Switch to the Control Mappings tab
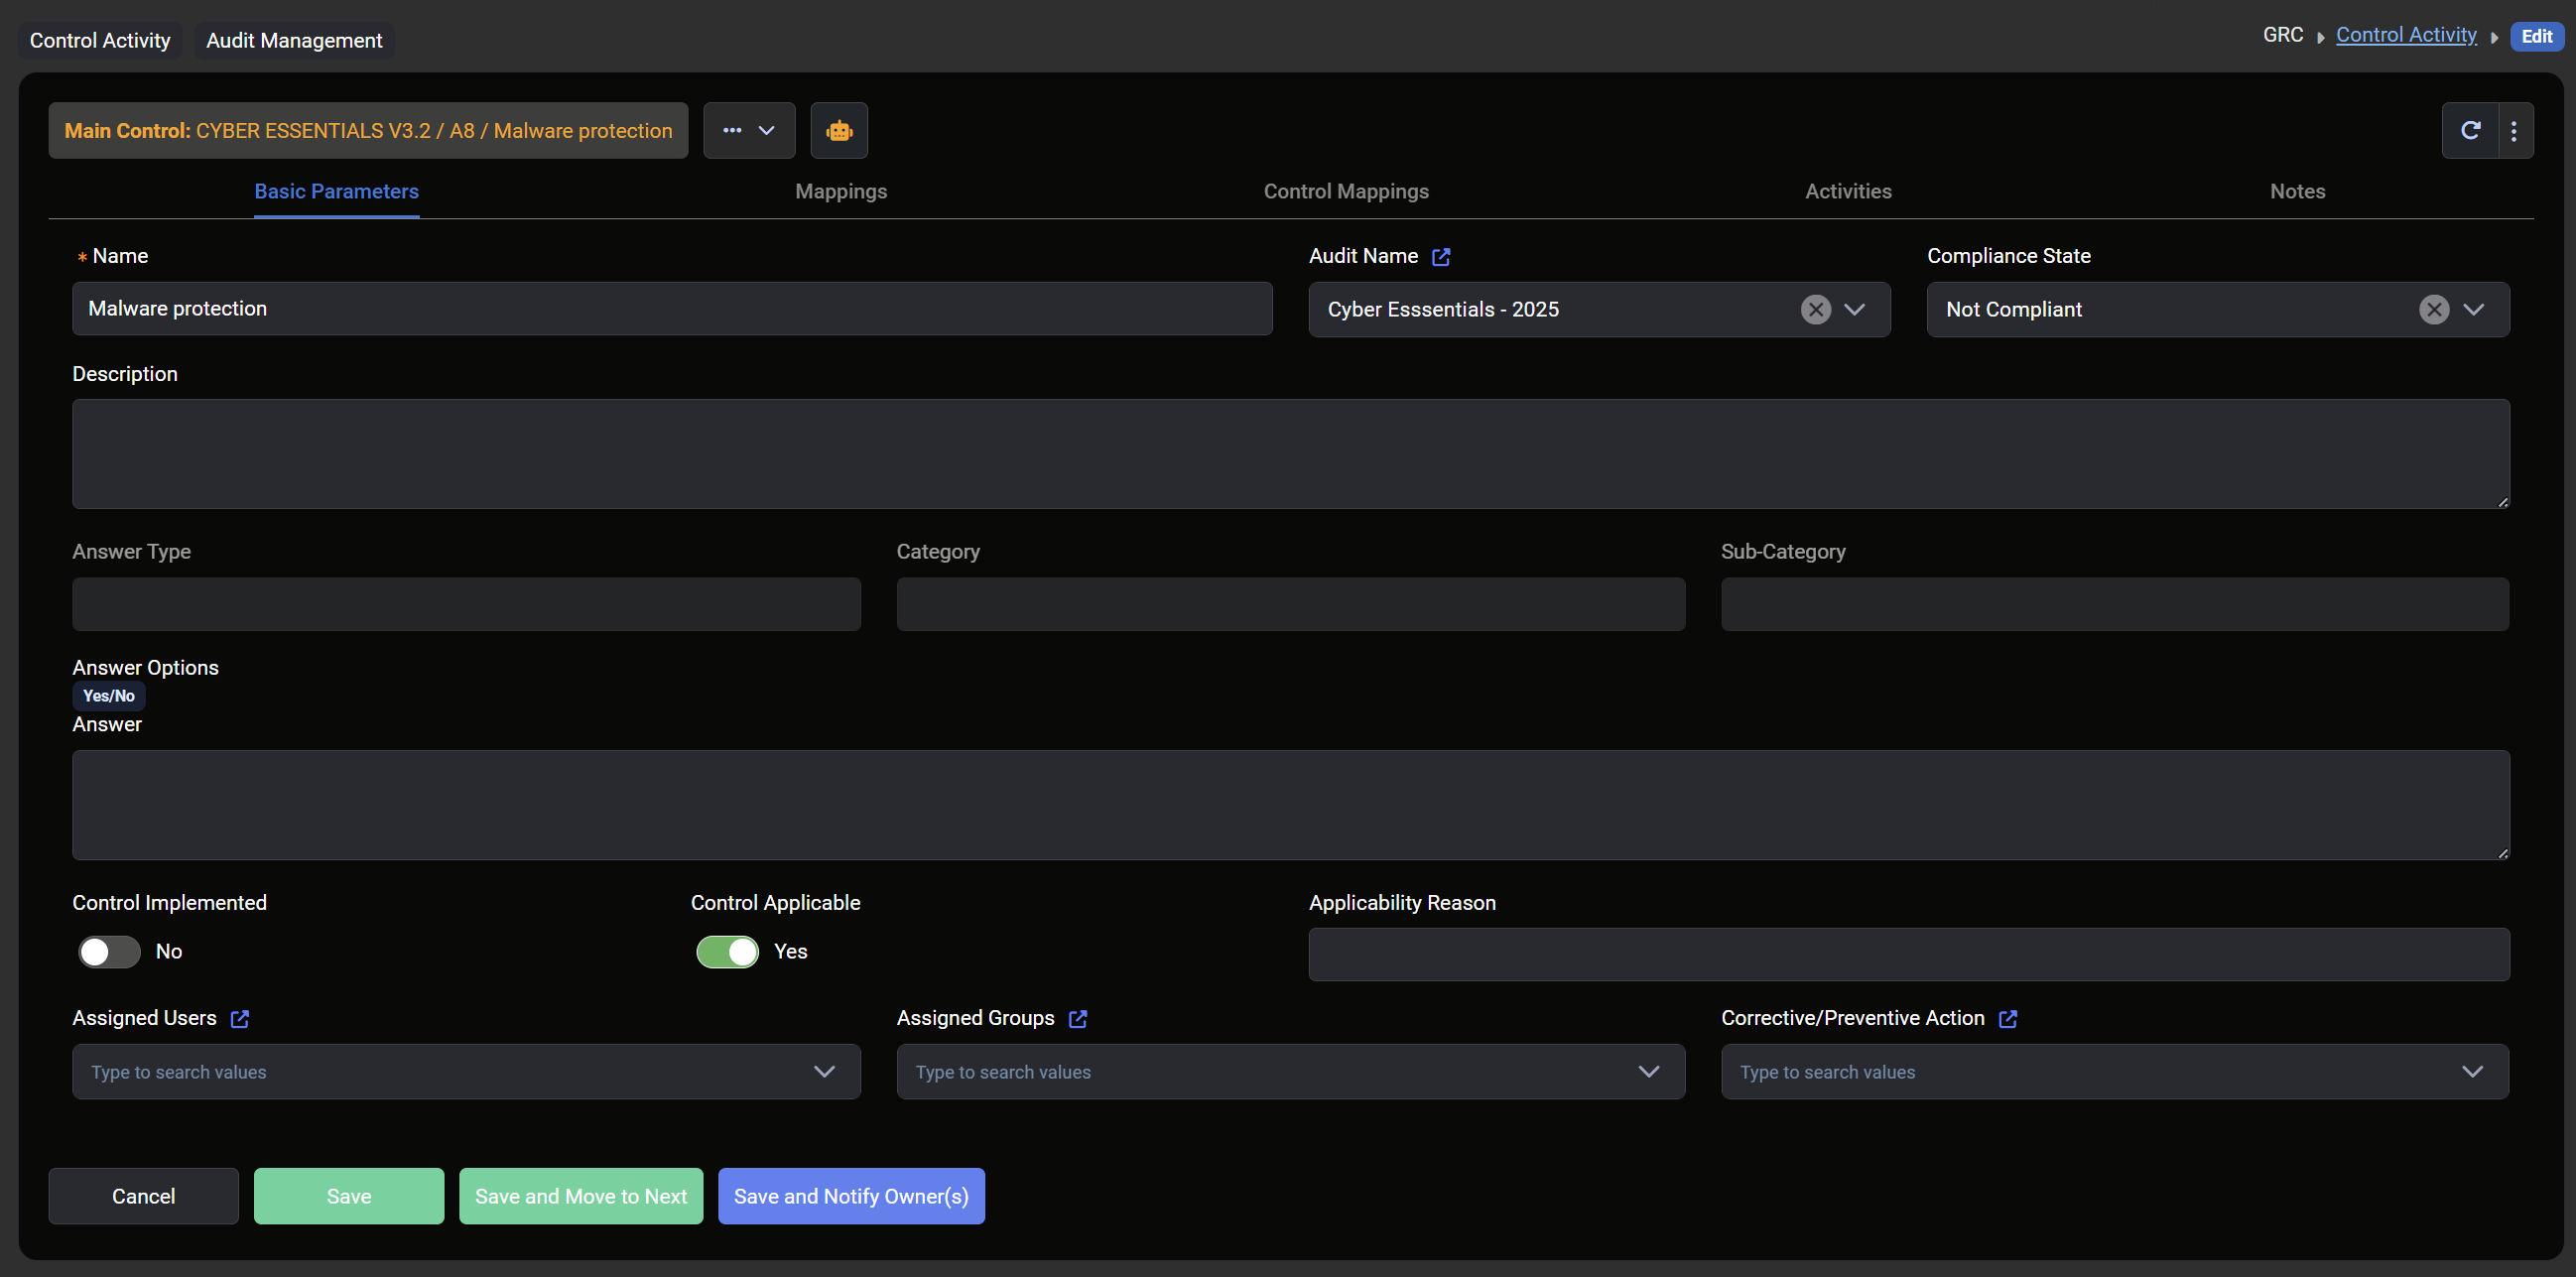2576x1277 pixels. tap(1345, 191)
